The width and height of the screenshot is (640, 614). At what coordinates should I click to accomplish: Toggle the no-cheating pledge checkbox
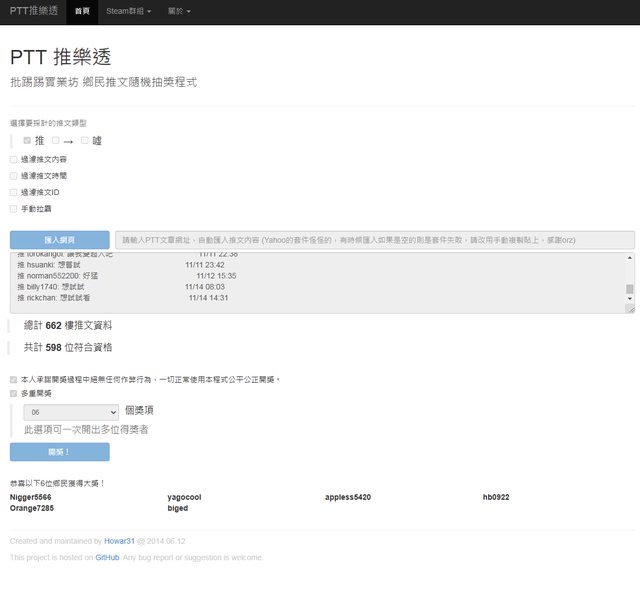[13, 380]
